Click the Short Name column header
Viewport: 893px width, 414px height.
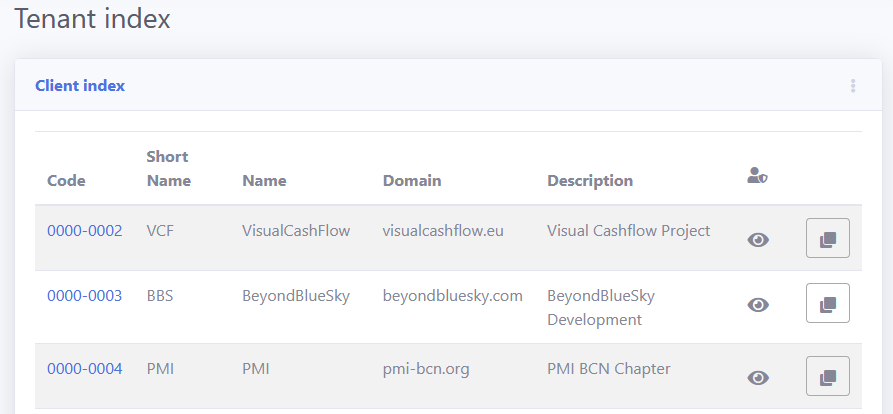[168, 169]
